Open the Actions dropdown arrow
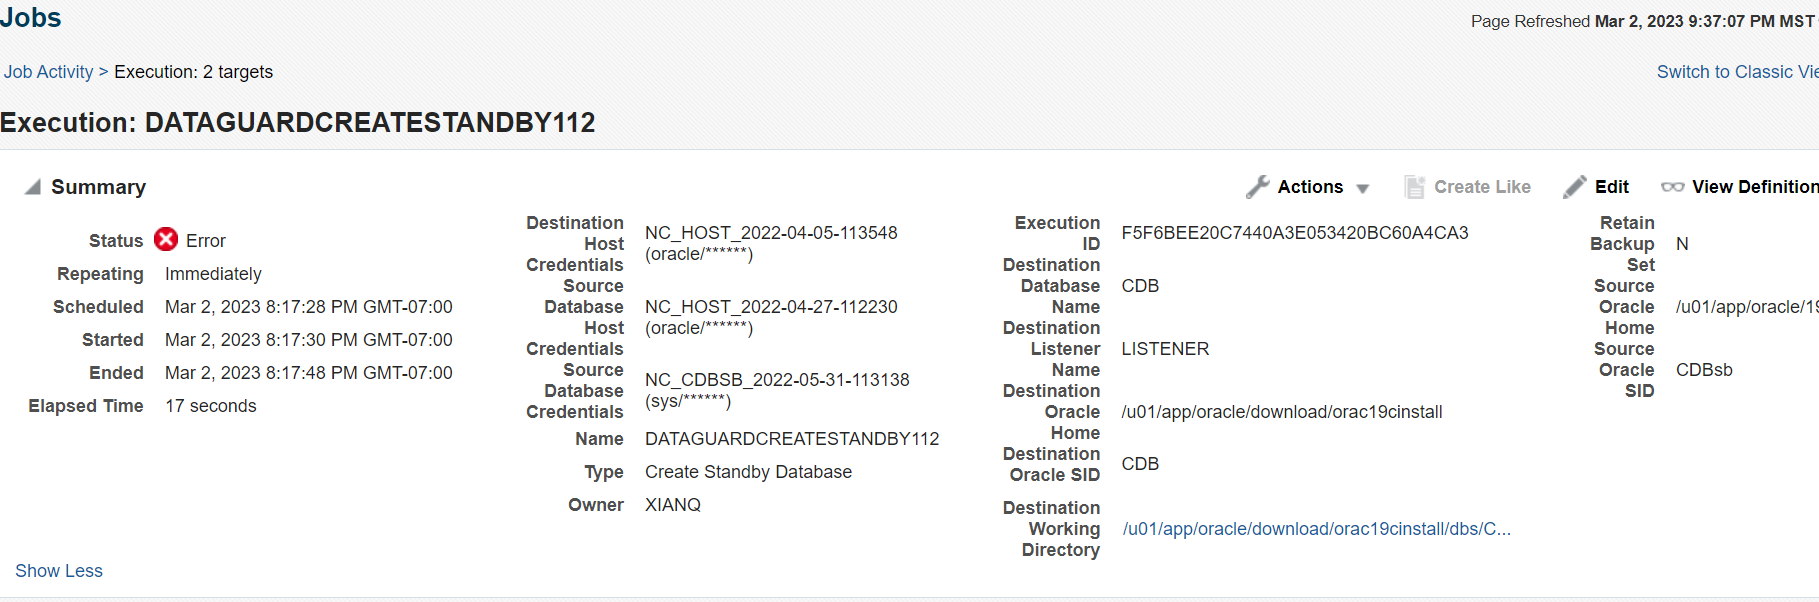This screenshot has width=1819, height=602. tap(1362, 188)
